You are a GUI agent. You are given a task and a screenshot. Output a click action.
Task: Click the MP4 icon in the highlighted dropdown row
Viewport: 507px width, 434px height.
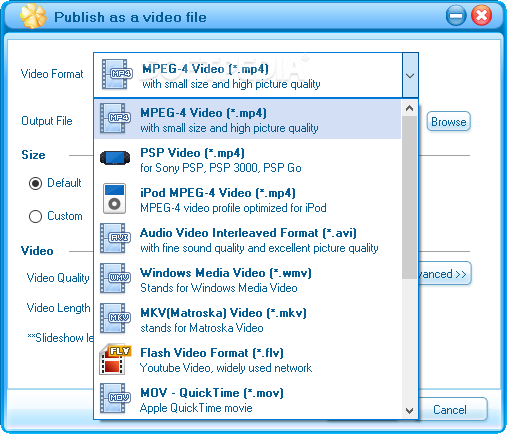(115, 118)
